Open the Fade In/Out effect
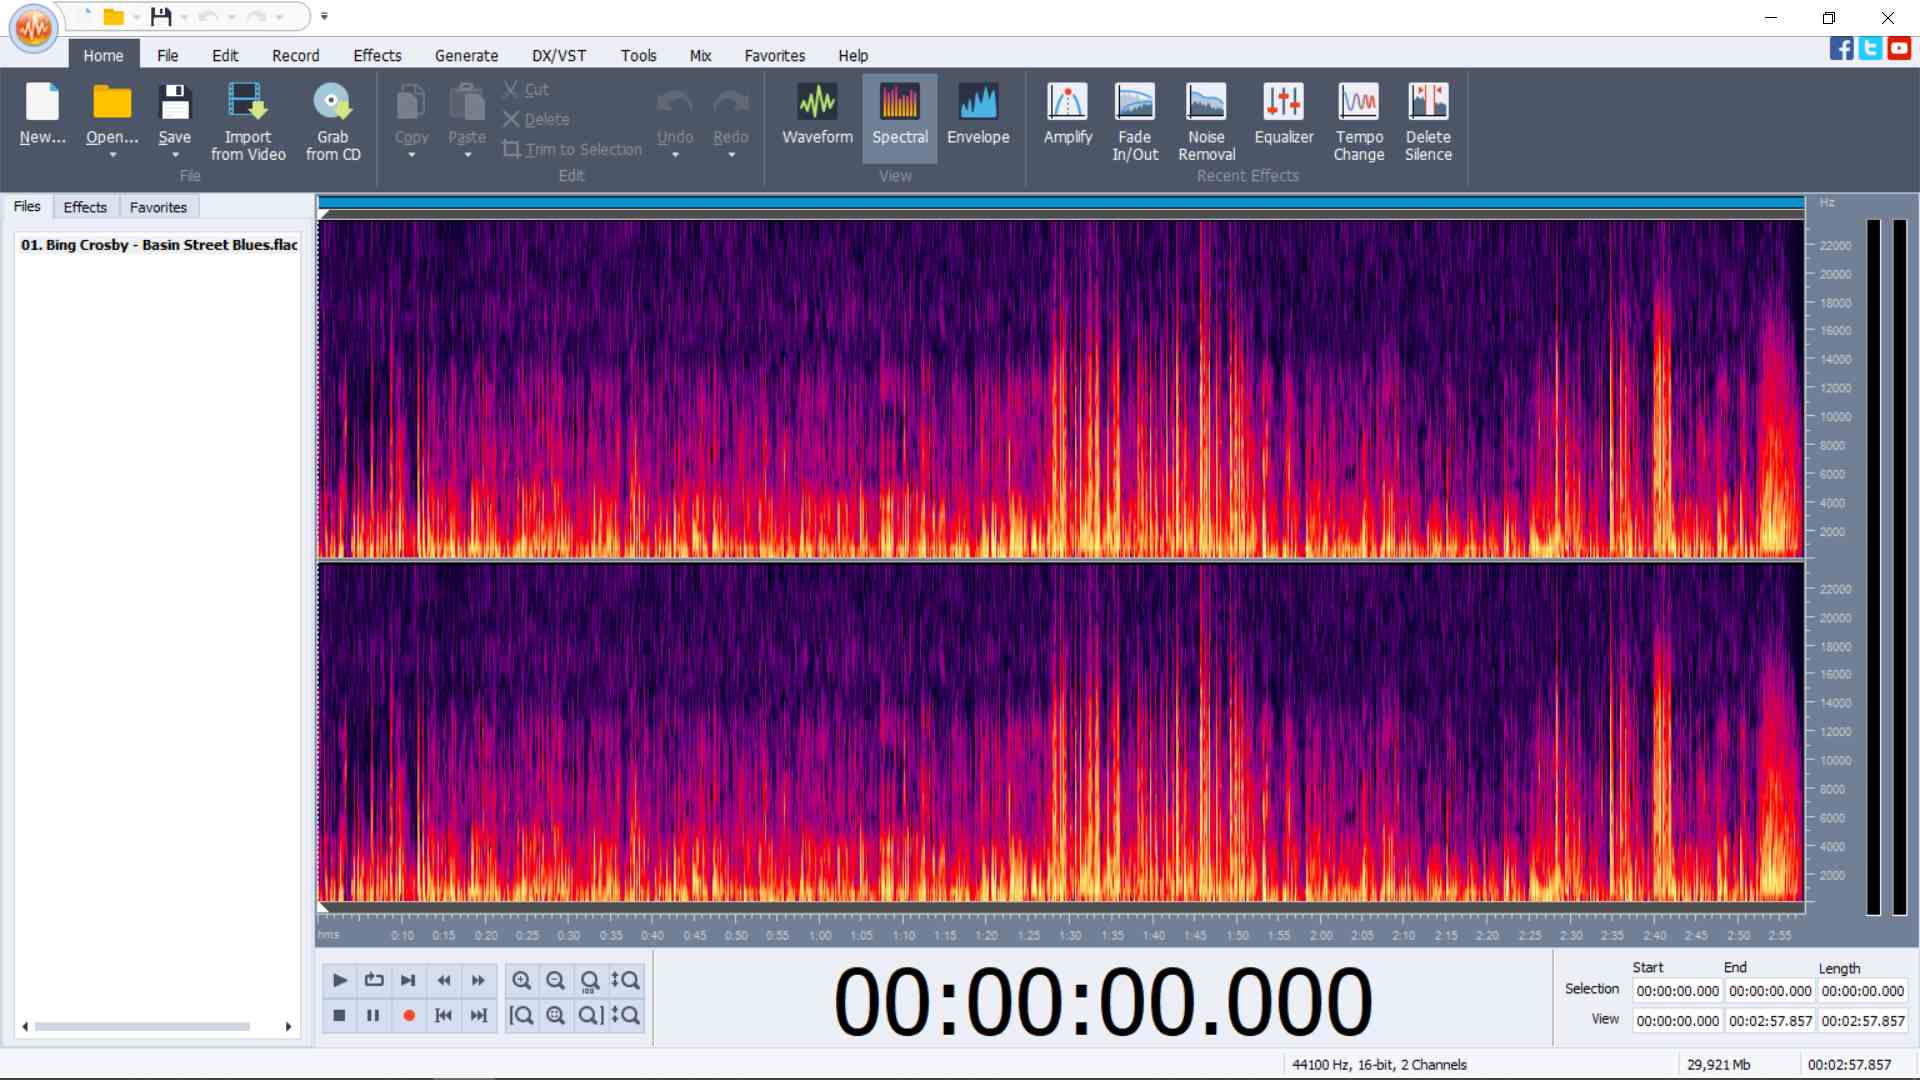This screenshot has height=1080, width=1920. (x=1135, y=122)
